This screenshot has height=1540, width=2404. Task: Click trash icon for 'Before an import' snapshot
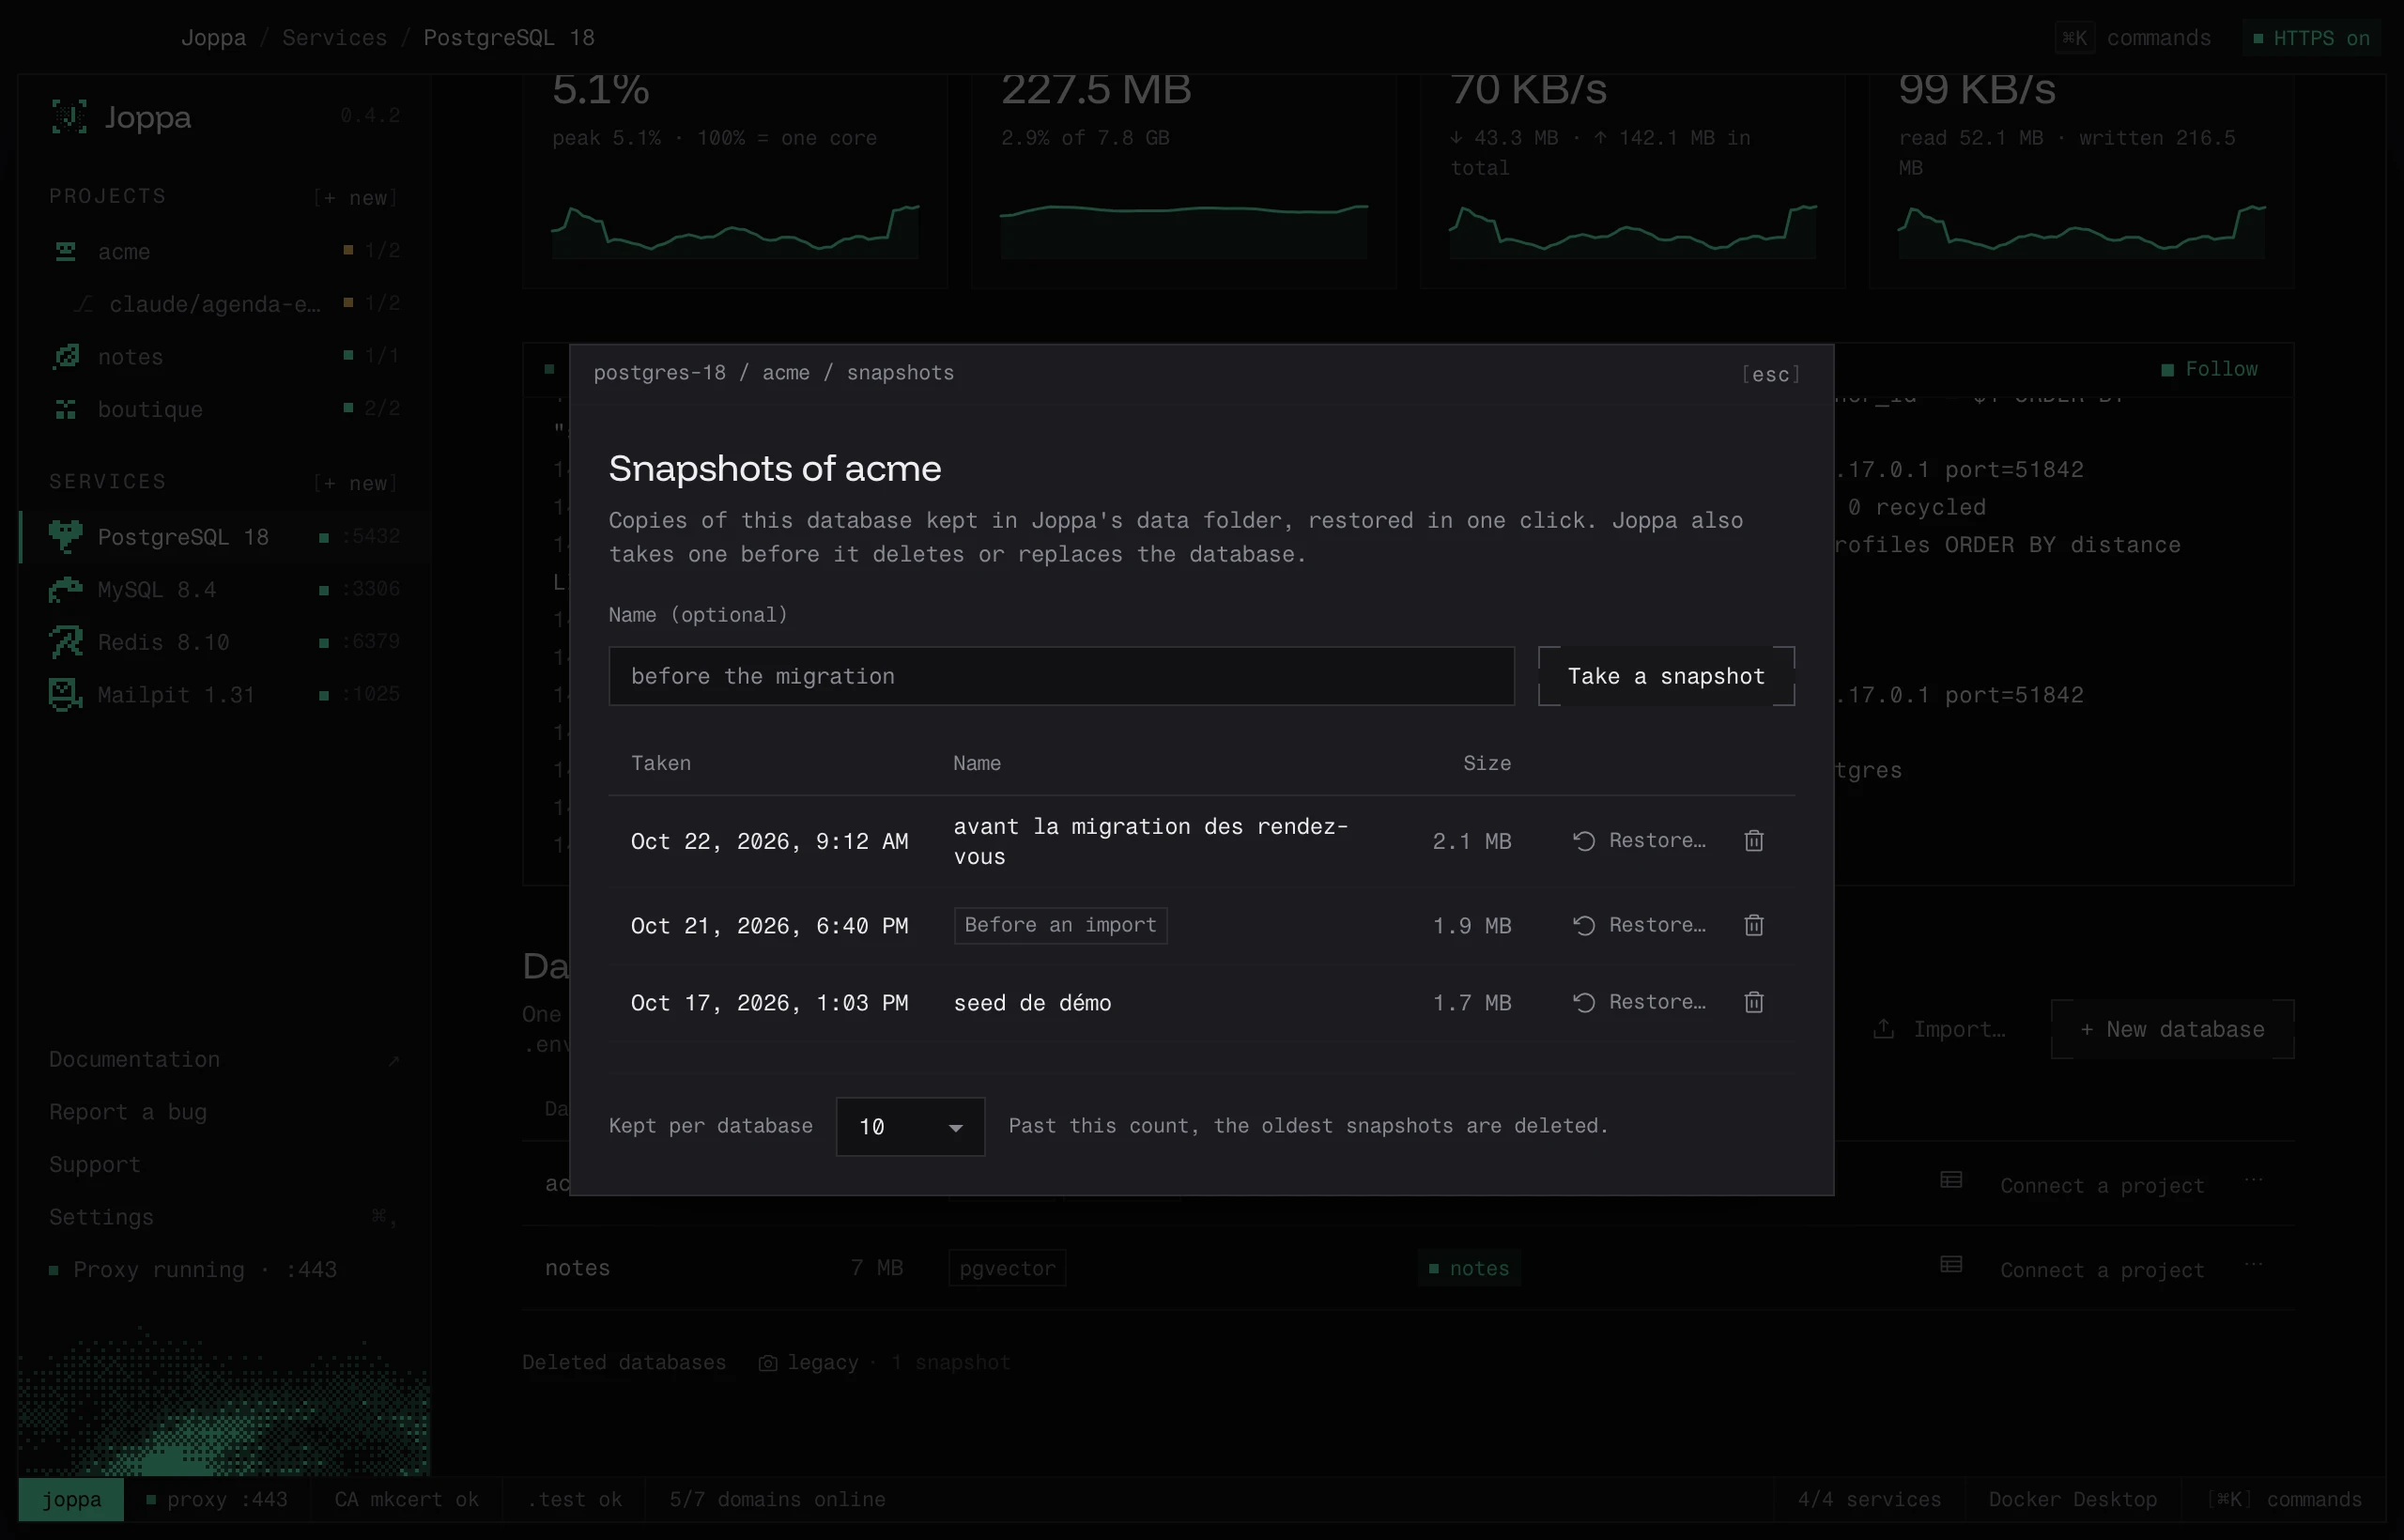click(1753, 925)
